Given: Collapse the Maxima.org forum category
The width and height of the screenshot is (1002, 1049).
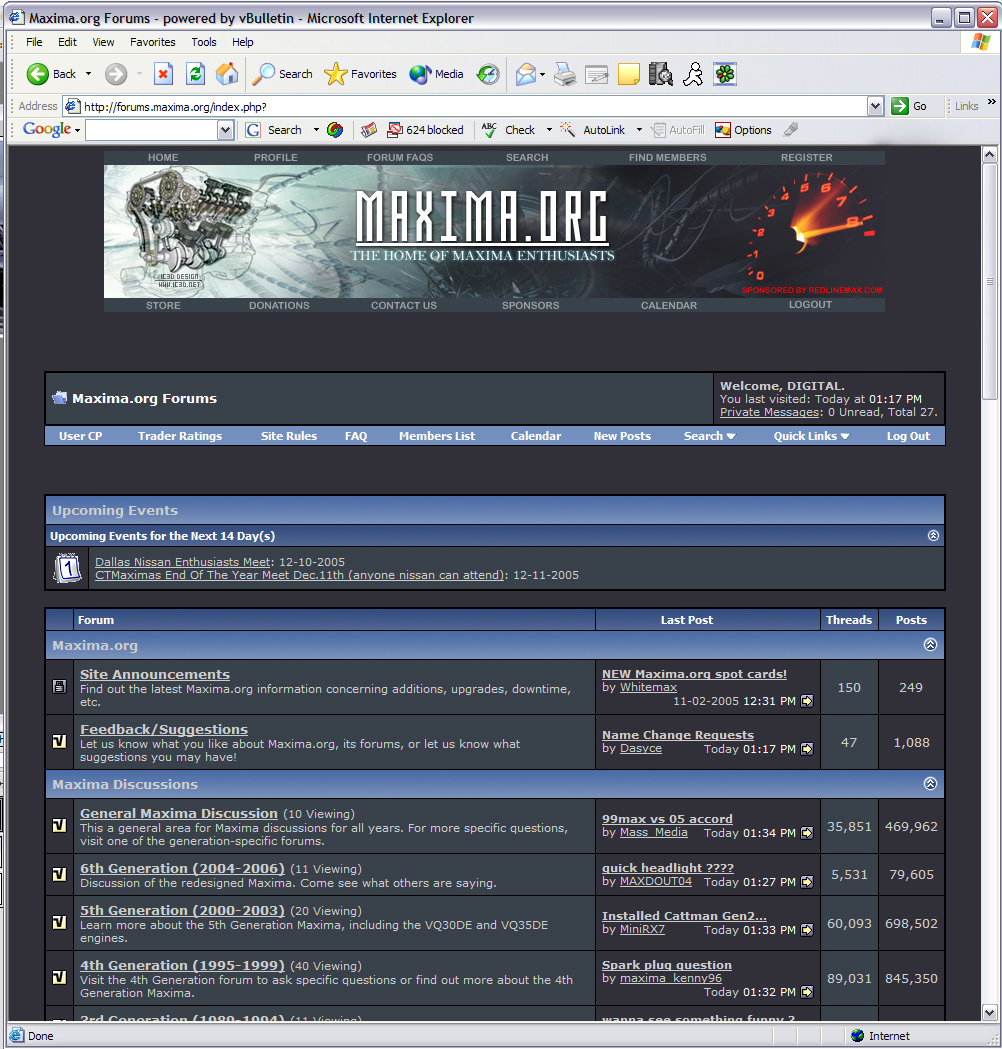Looking at the screenshot, I should 930,644.
